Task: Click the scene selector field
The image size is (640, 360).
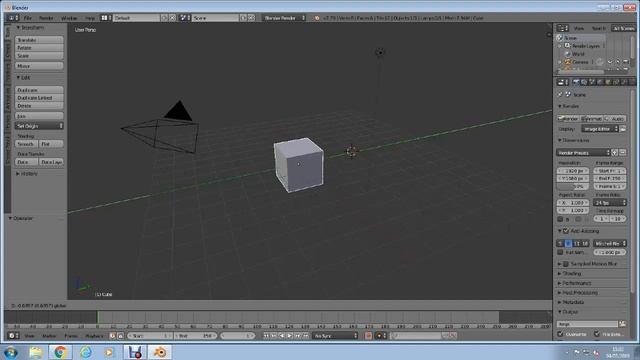Action: pos(215,18)
